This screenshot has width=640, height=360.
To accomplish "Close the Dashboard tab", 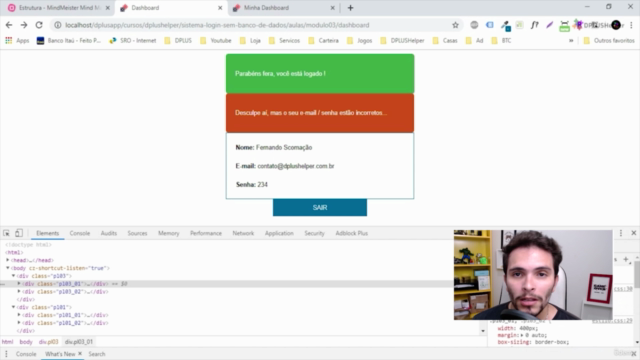I will [x=220, y=8].
